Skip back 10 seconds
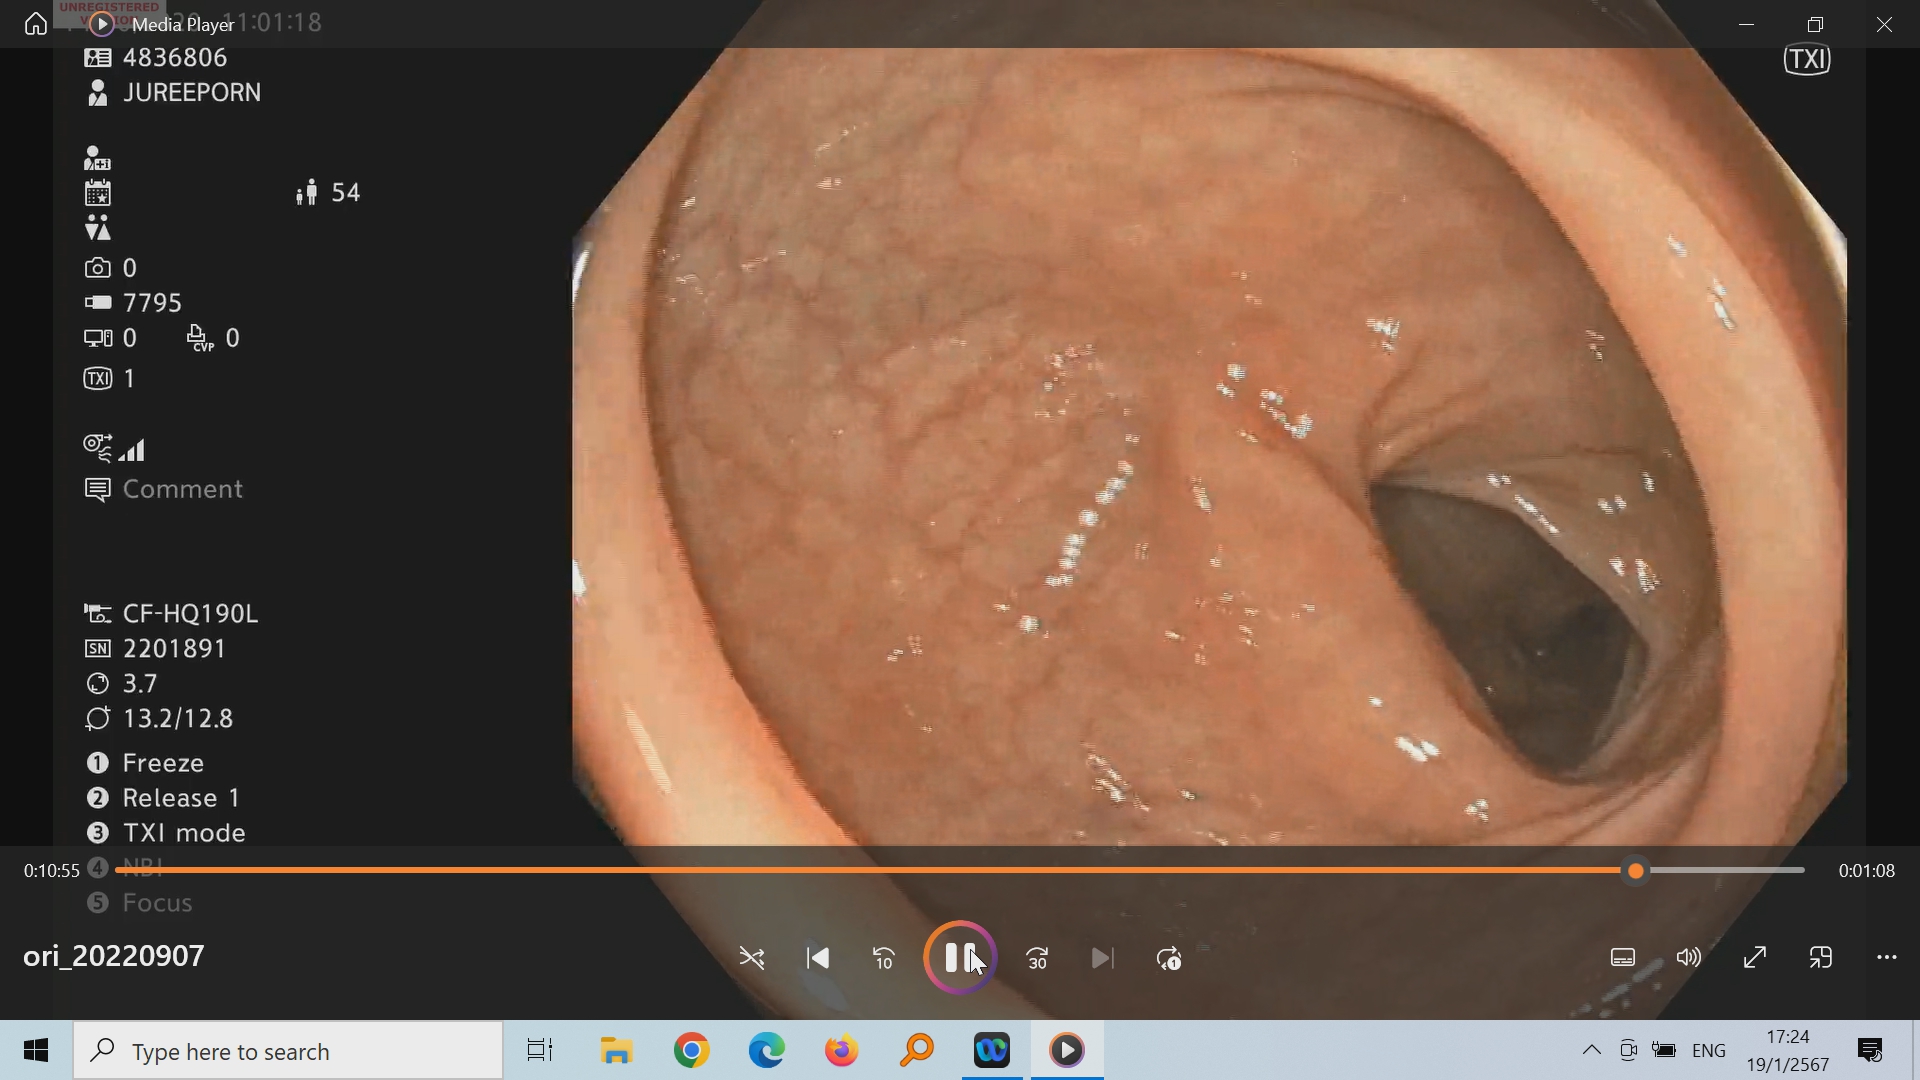This screenshot has width=1920, height=1080. [884, 959]
